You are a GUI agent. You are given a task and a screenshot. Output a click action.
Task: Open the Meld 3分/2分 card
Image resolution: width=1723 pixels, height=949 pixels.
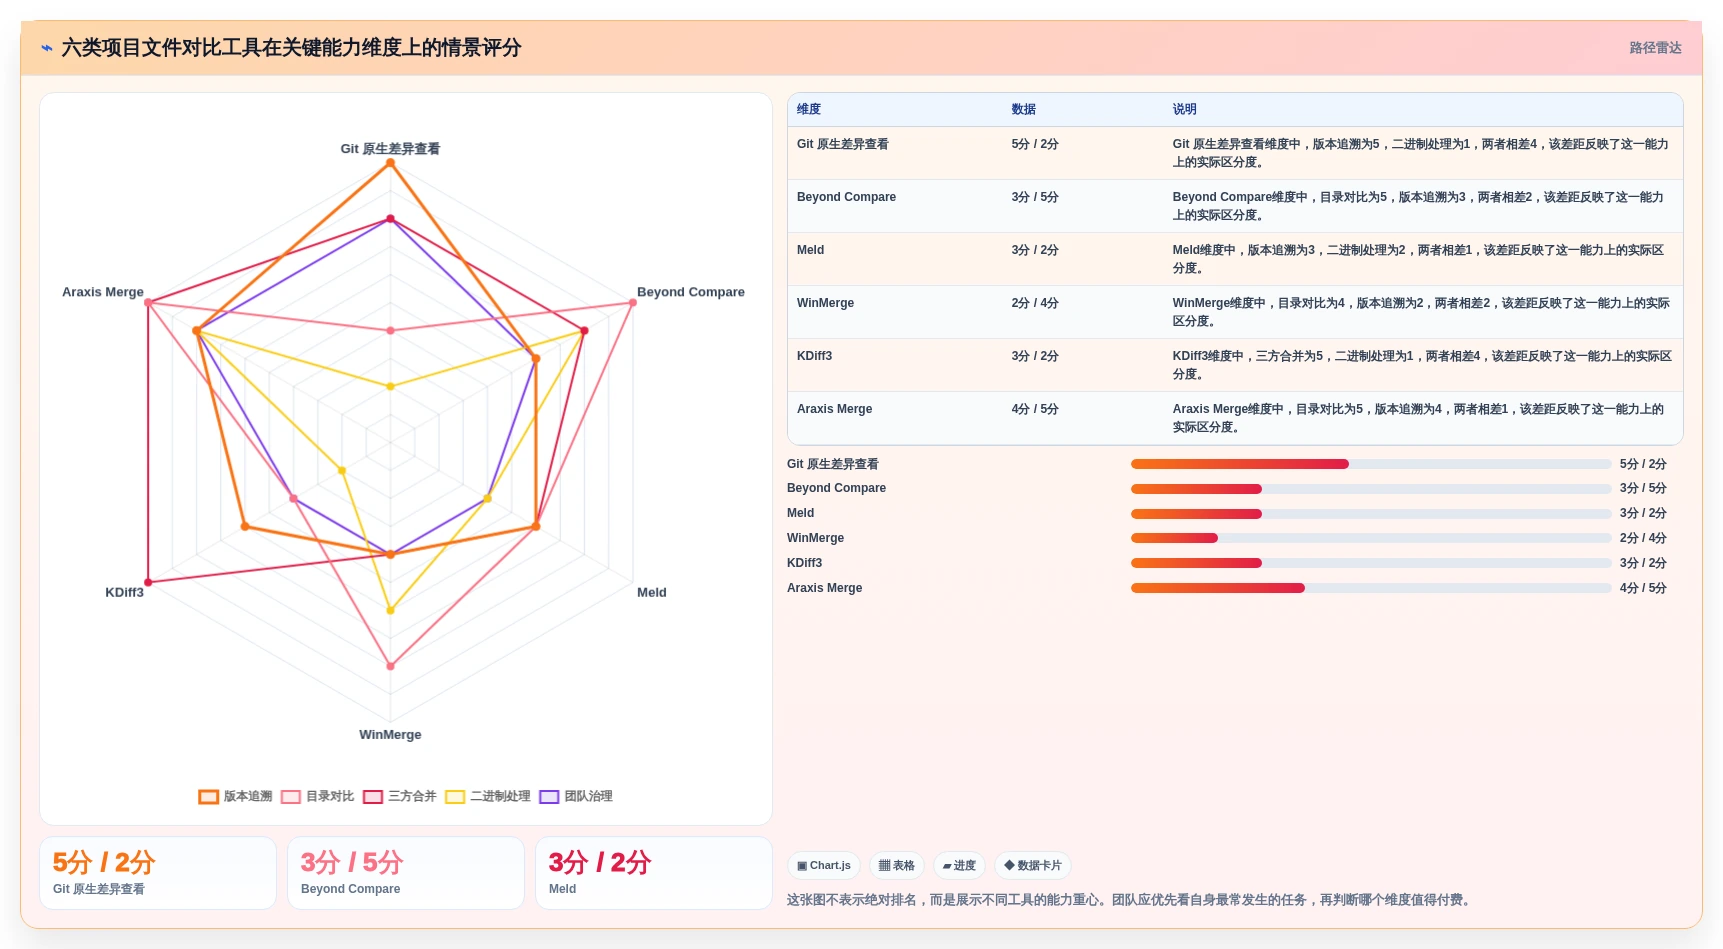tap(654, 873)
